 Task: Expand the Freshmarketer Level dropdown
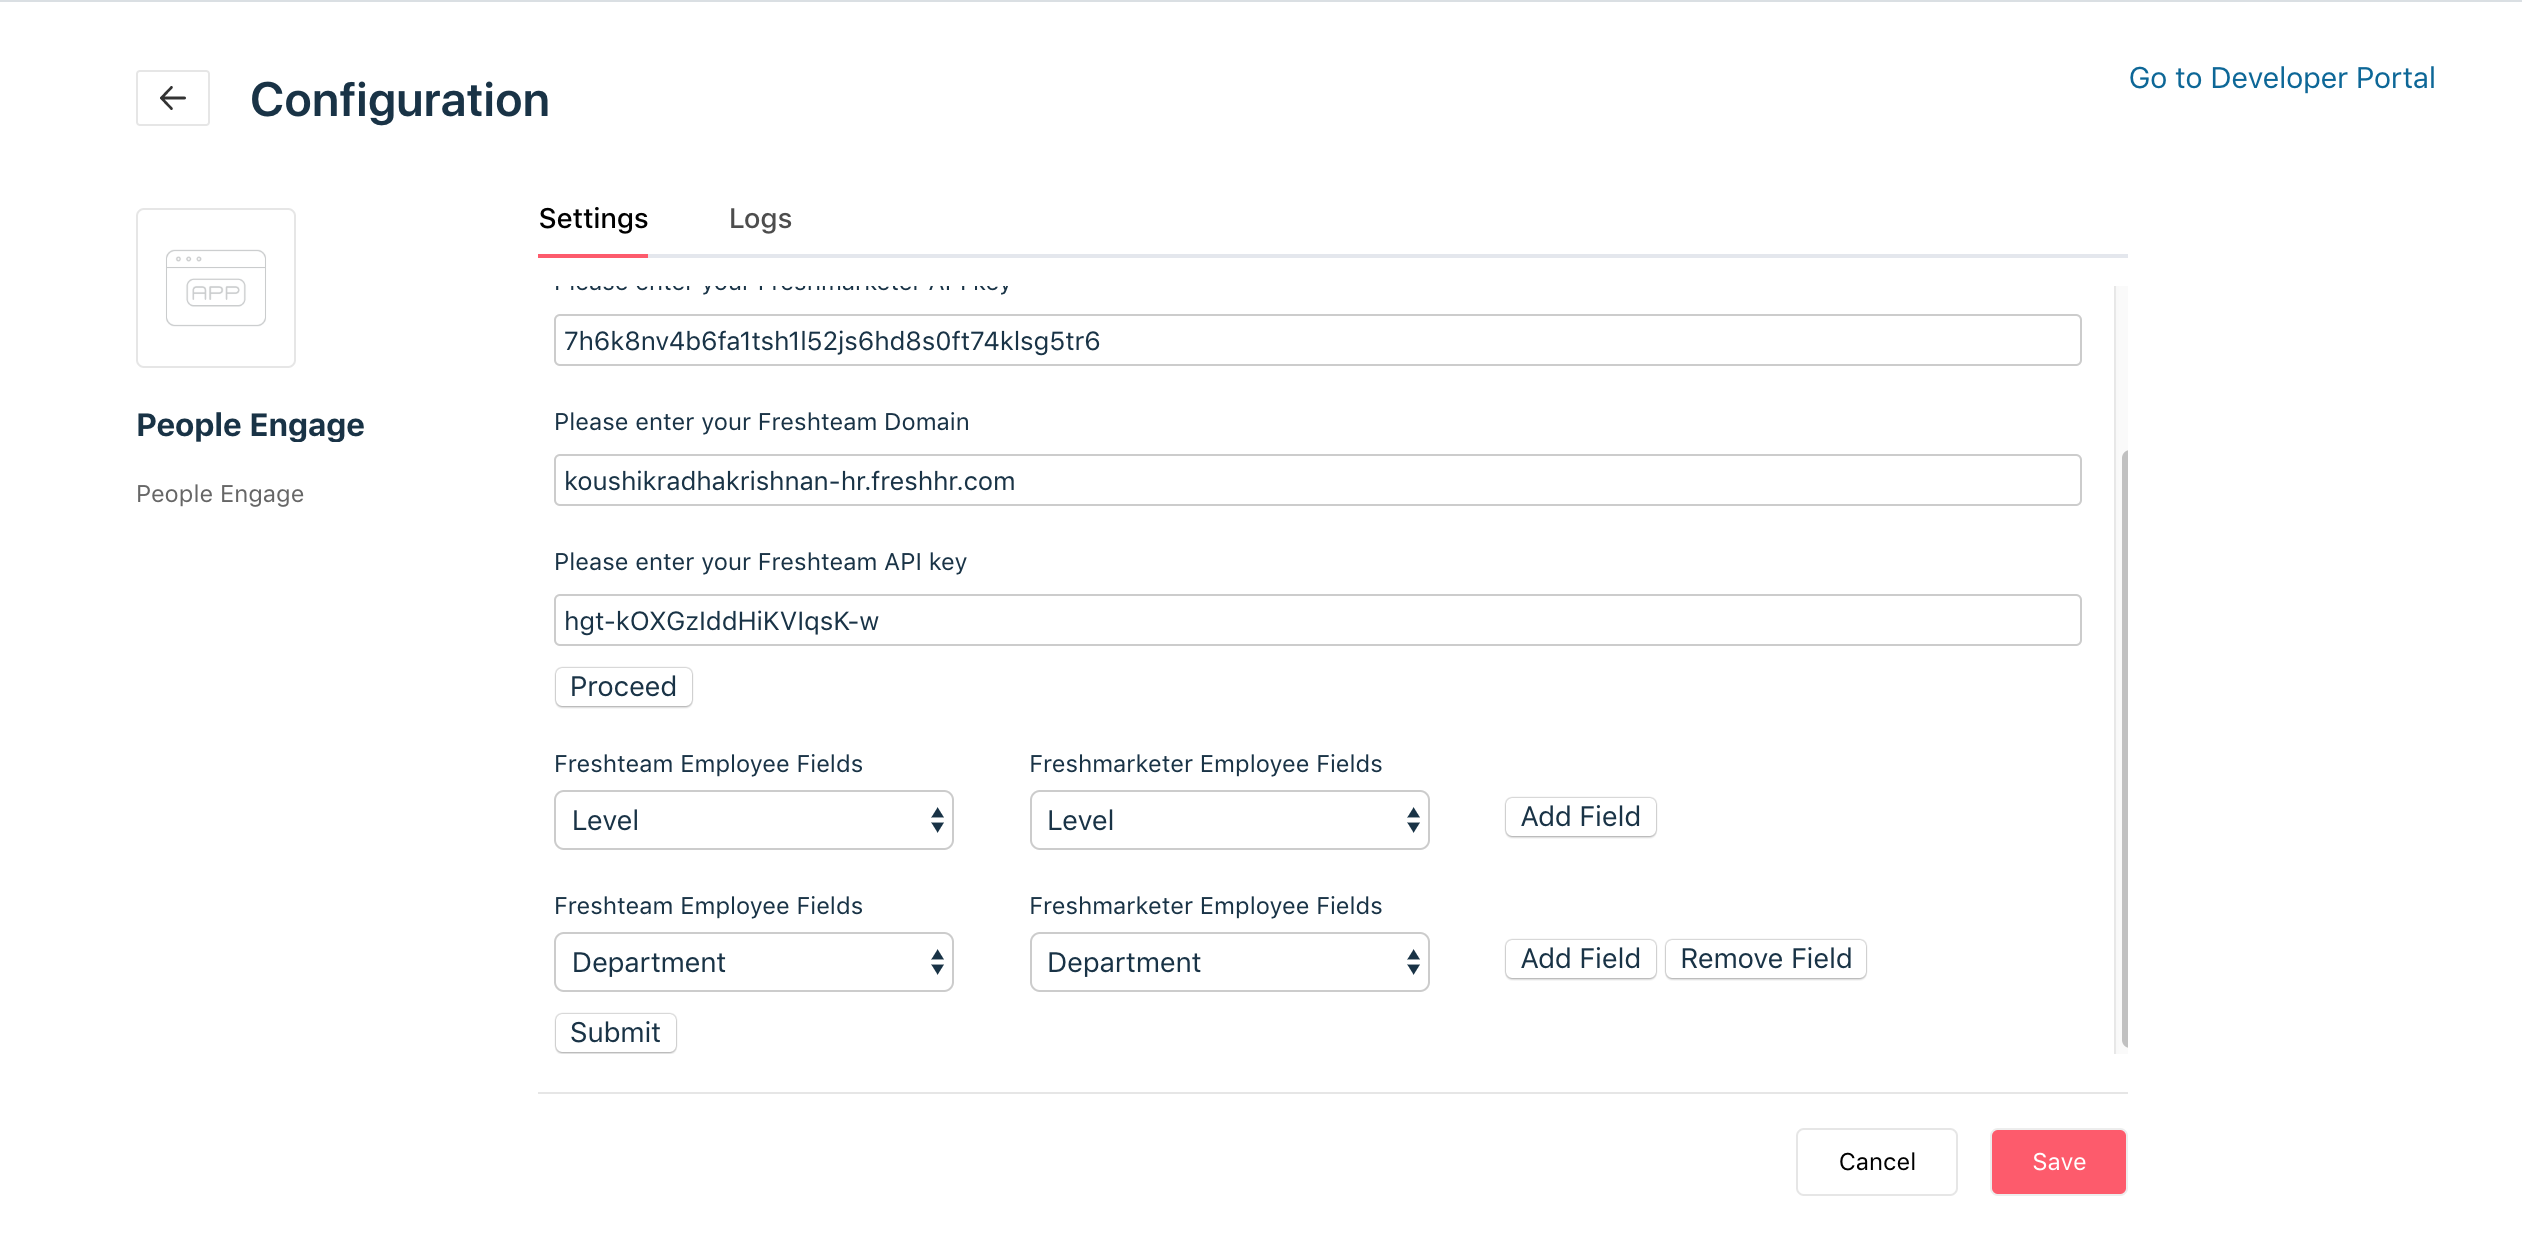(x=1229, y=821)
